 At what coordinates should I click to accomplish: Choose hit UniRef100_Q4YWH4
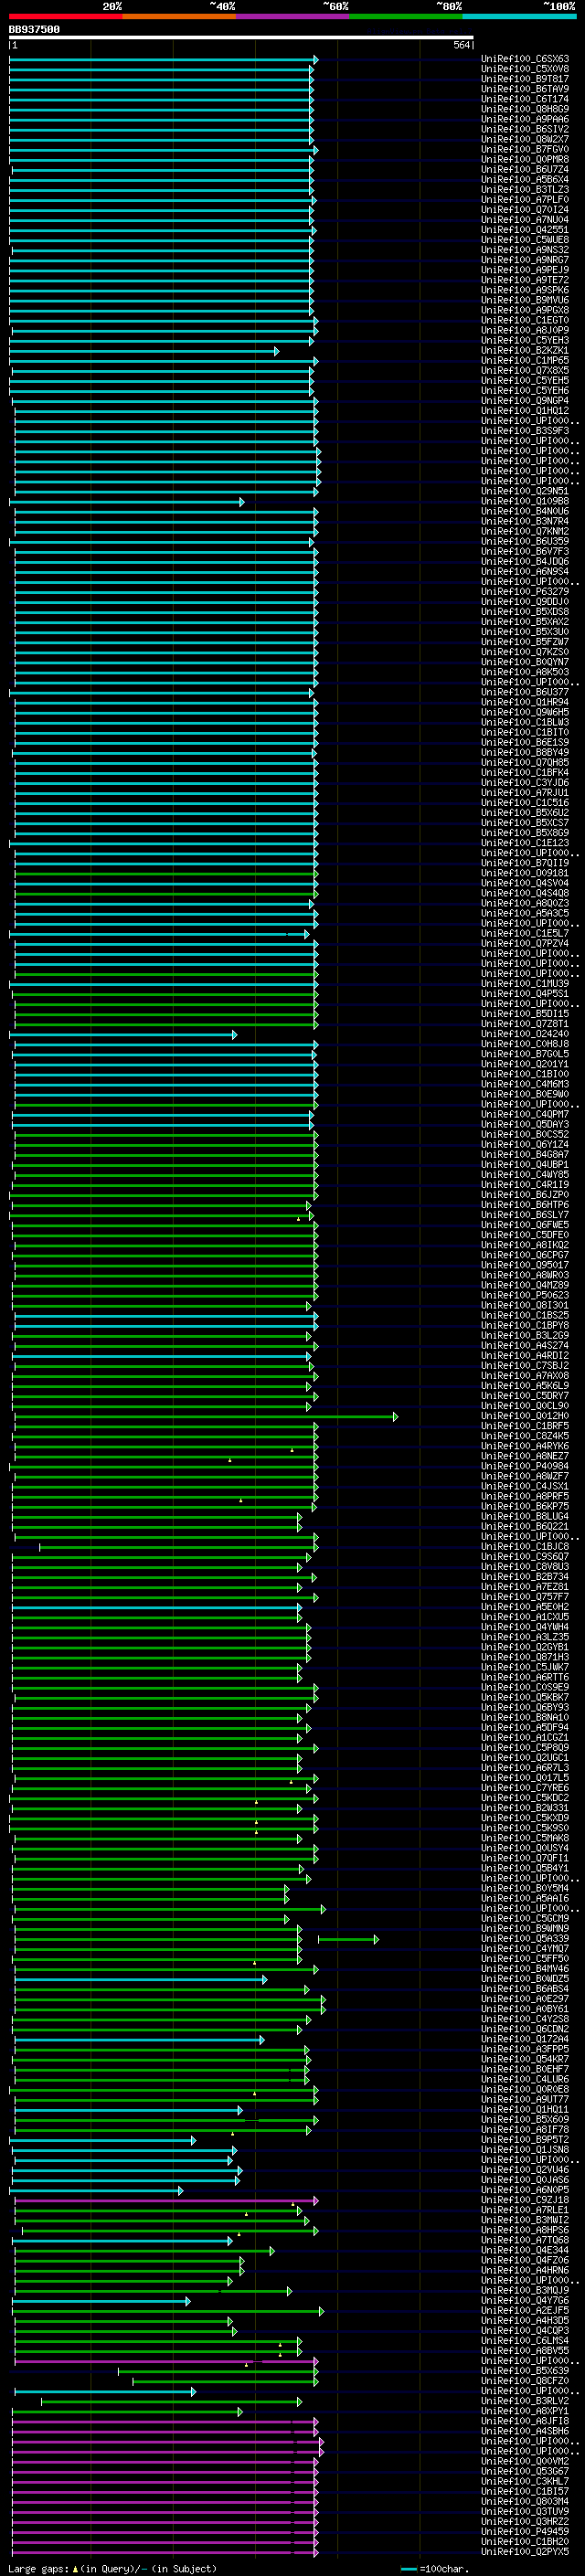[x=525, y=1627]
